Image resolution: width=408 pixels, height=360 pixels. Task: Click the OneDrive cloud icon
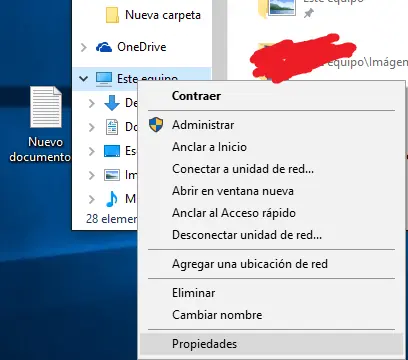click(x=104, y=47)
